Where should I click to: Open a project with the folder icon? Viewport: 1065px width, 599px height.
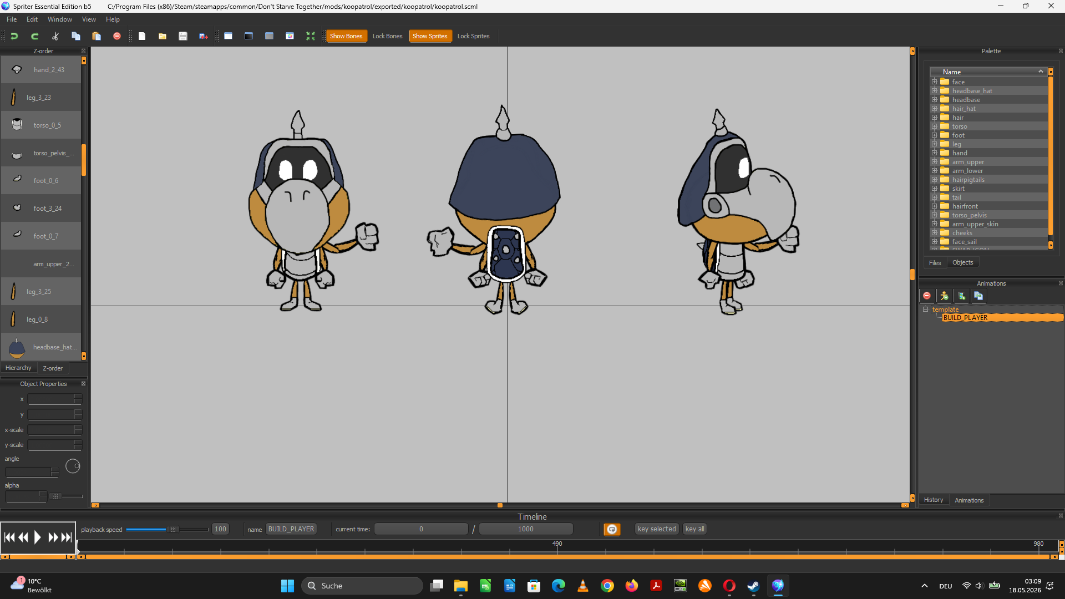[162, 36]
